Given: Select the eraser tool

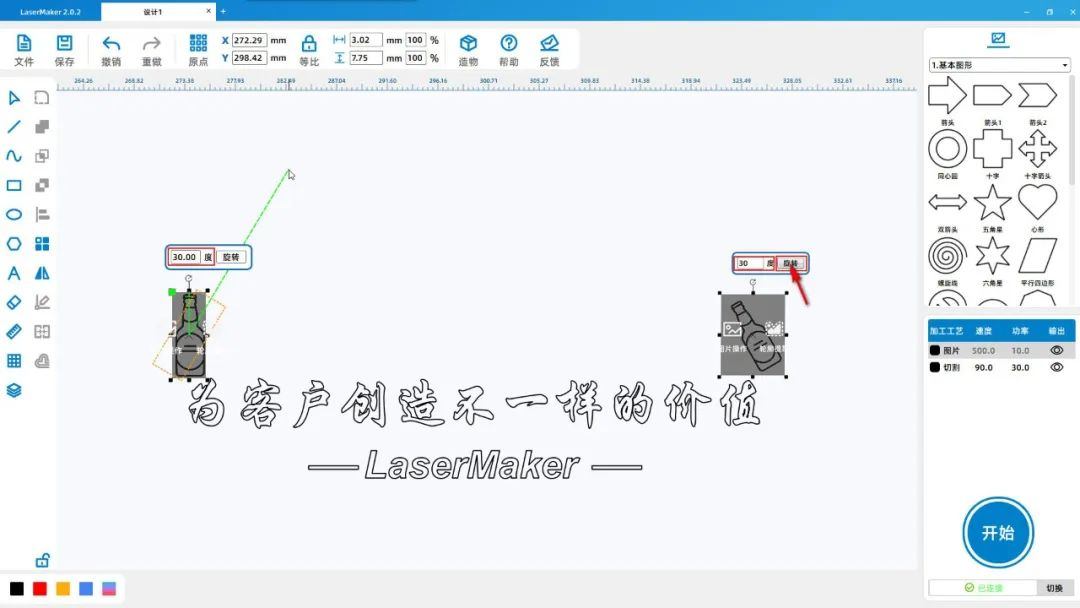Looking at the screenshot, I should 14,302.
